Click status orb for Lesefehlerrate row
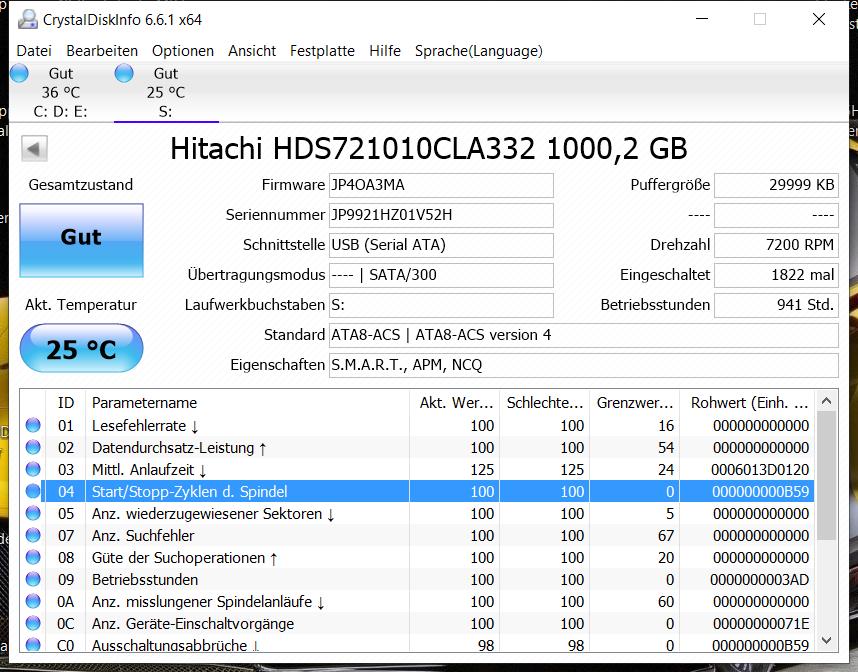Screen dimensions: 858x672 [x=33, y=425]
